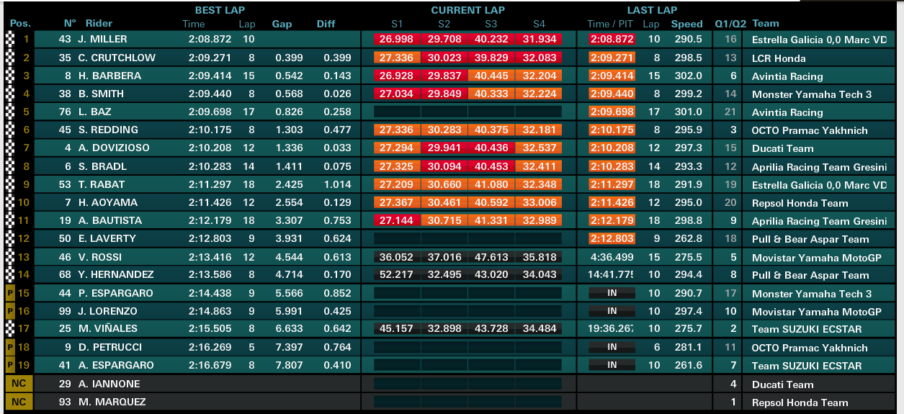The height and width of the screenshot is (414, 904).
Task: Click the Team column header
Action: 766,24
